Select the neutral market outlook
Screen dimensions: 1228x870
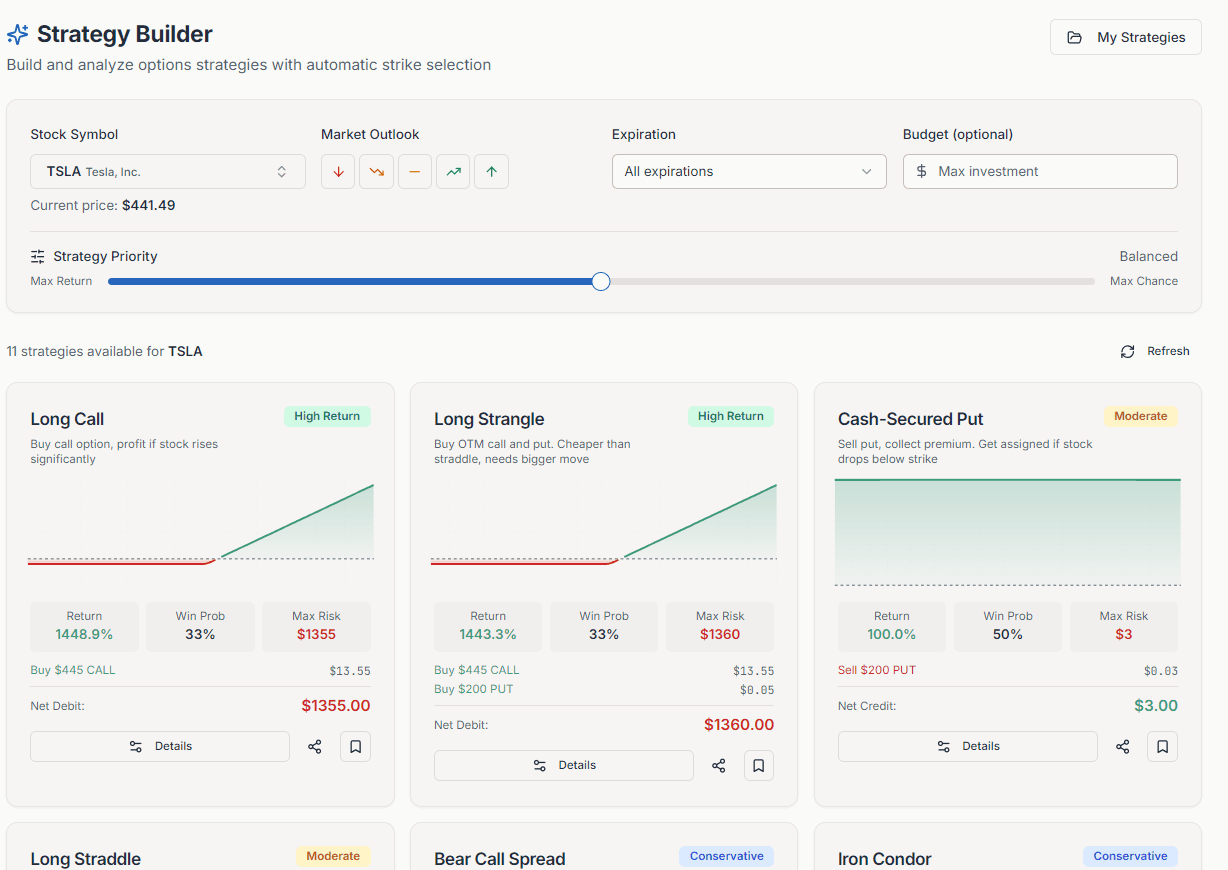click(x=414, y=172)
